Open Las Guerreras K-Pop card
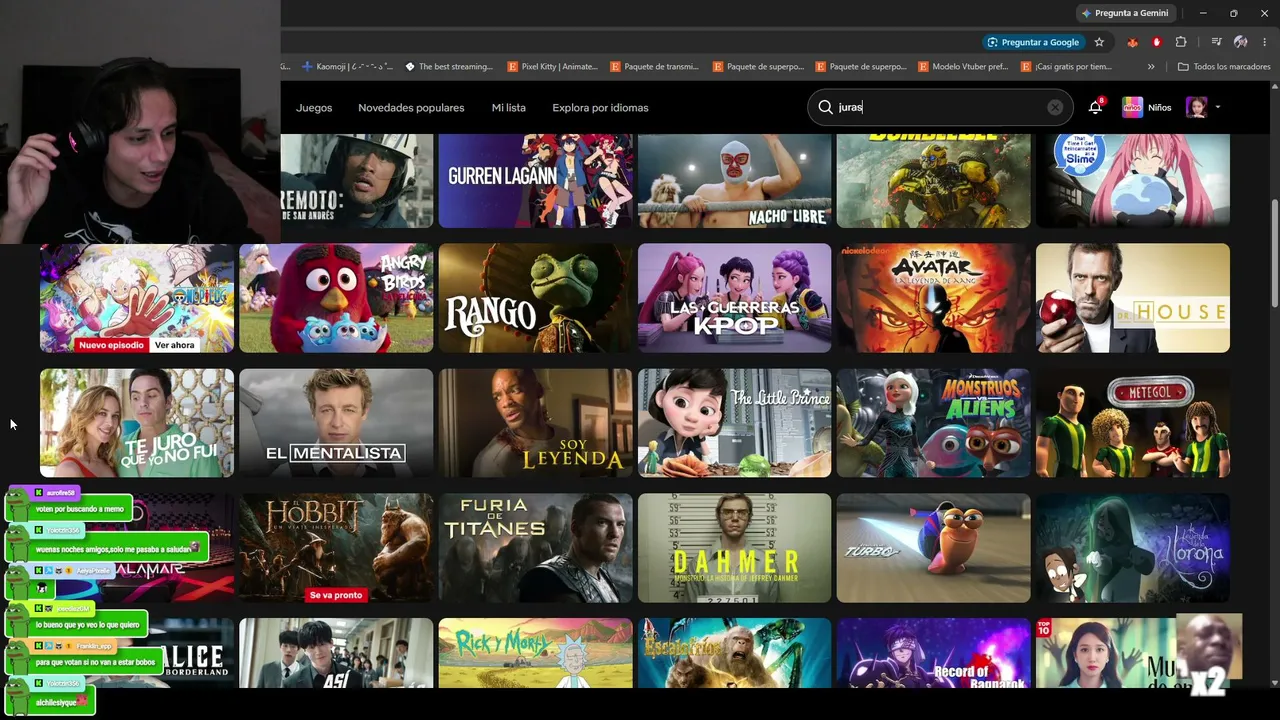1280x720 pixels. coord(734,298)
